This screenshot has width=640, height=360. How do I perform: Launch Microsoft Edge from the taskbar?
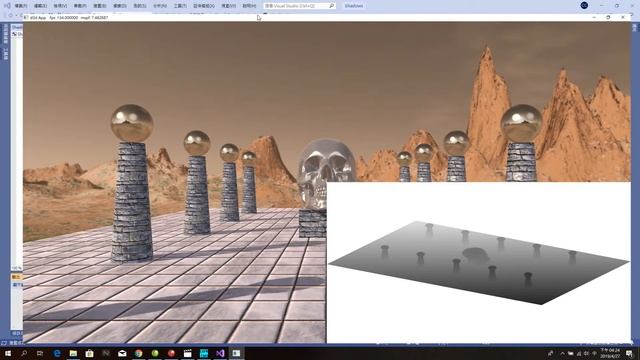point(57,353)
